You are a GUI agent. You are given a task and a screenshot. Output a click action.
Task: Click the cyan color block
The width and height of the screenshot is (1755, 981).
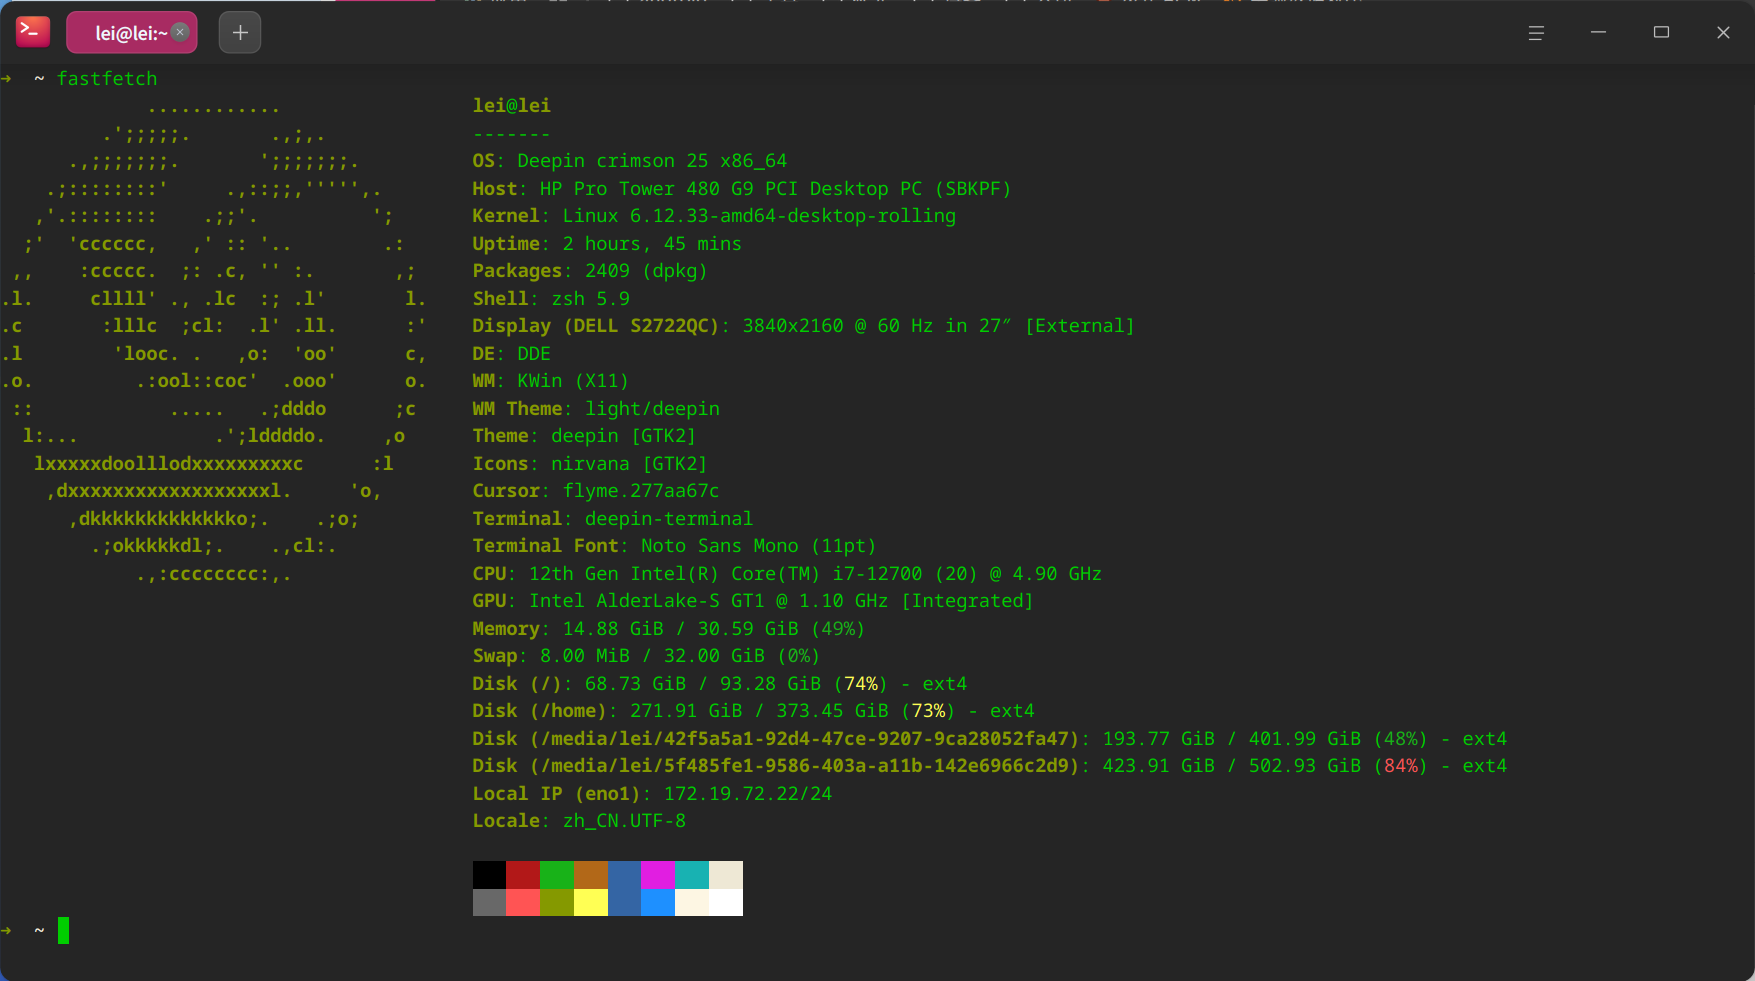point(692,874)
